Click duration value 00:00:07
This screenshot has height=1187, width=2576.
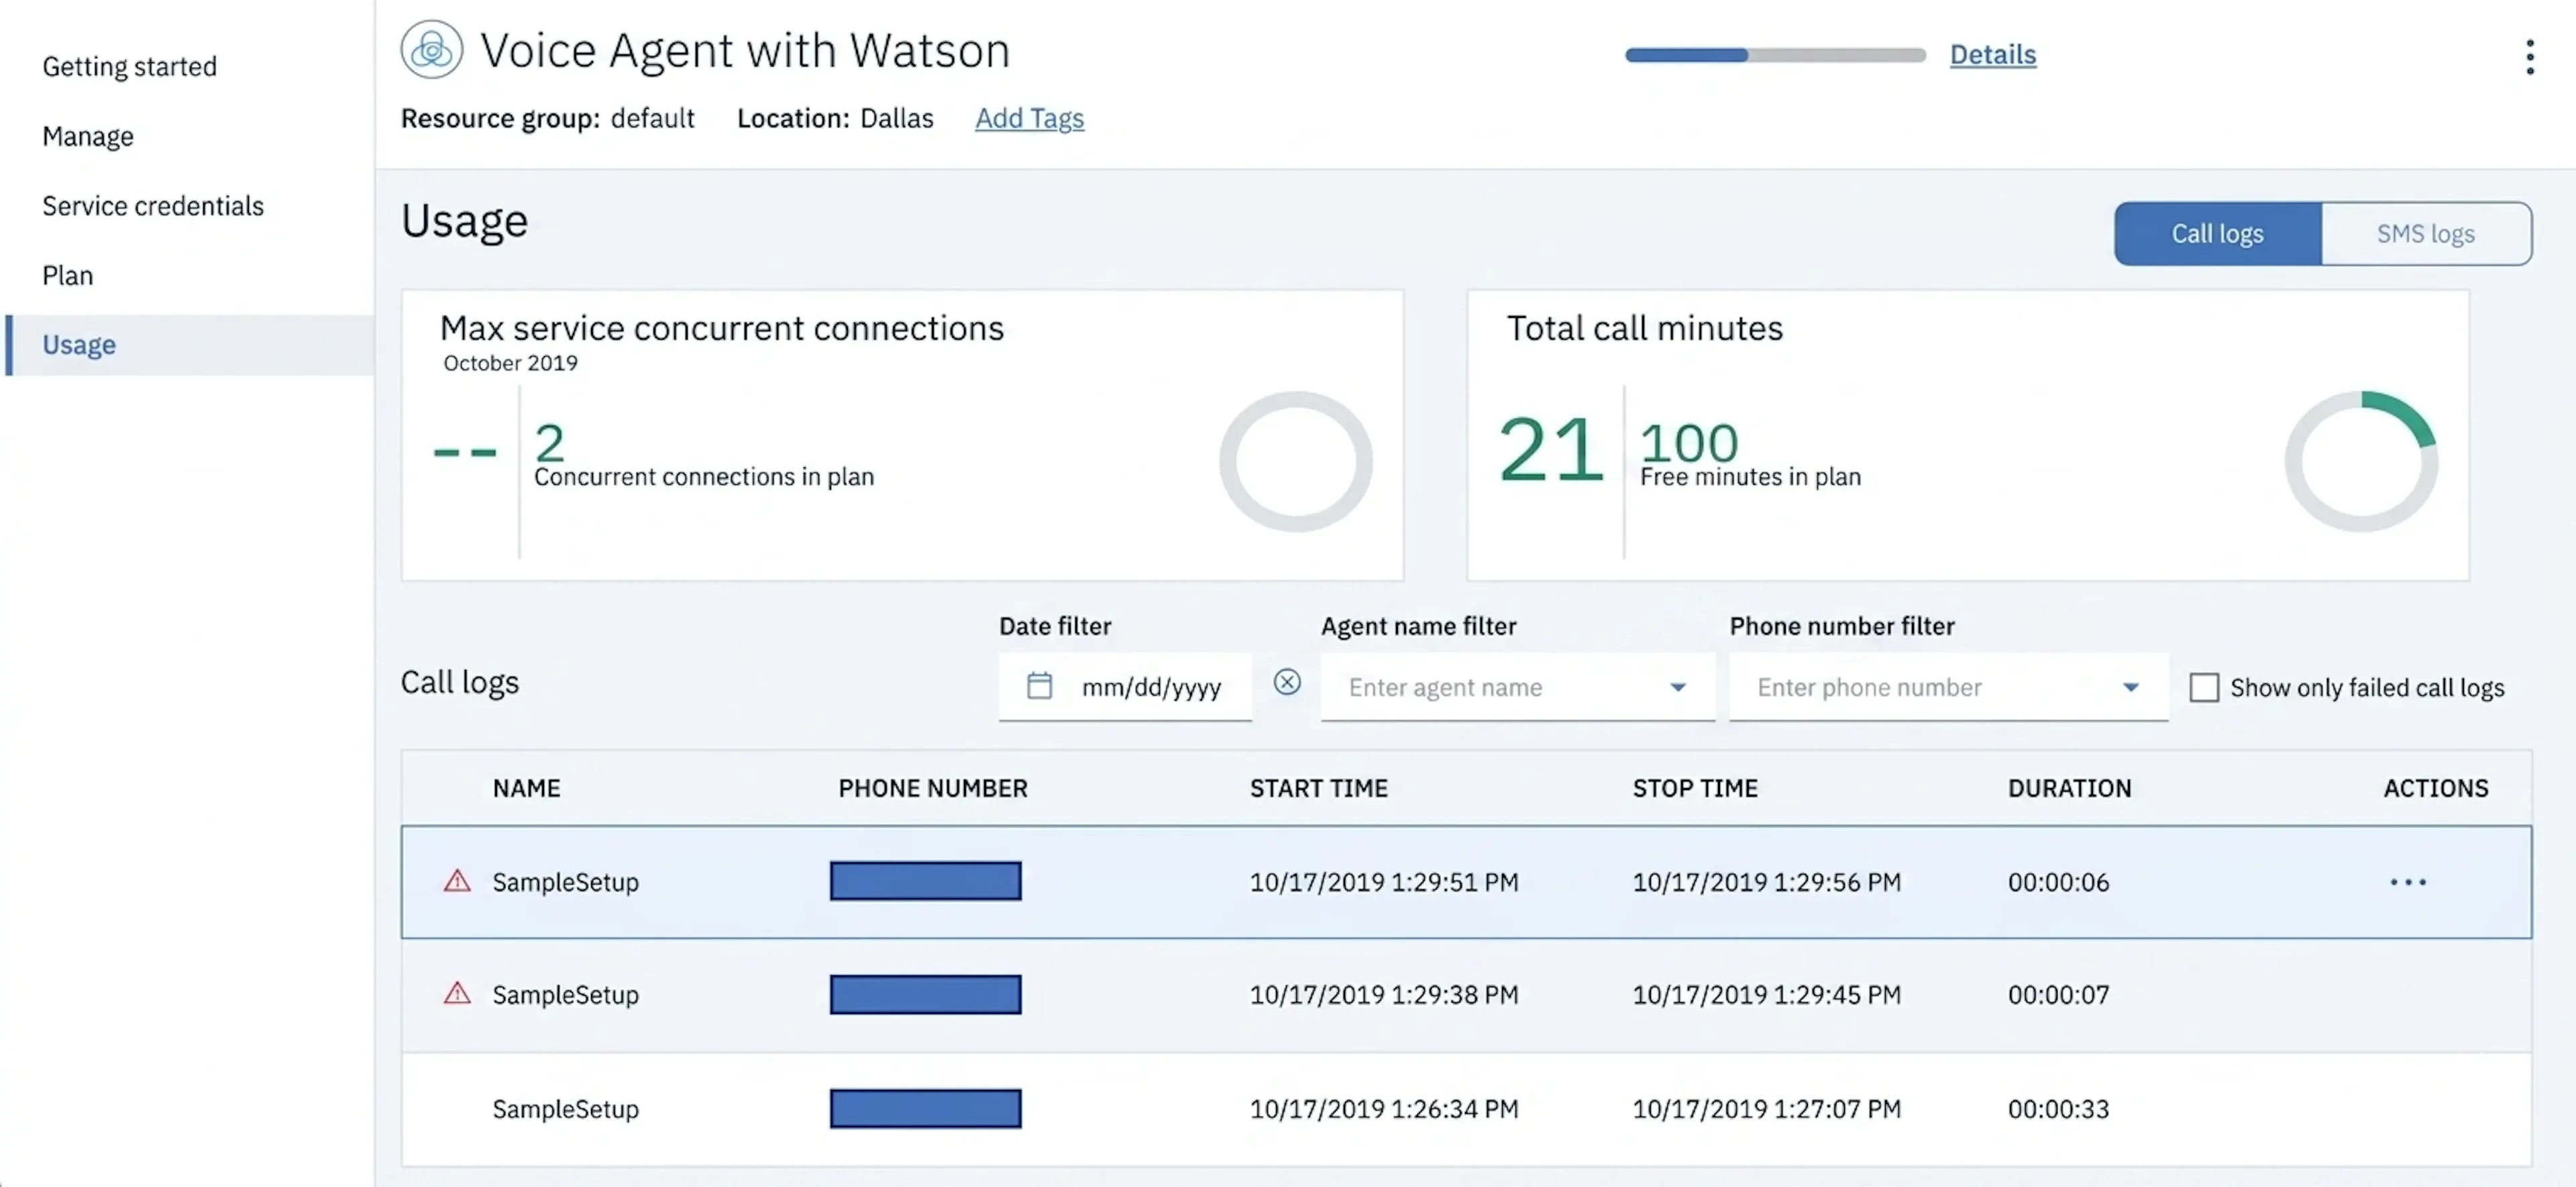click(x=2058, y=995)
